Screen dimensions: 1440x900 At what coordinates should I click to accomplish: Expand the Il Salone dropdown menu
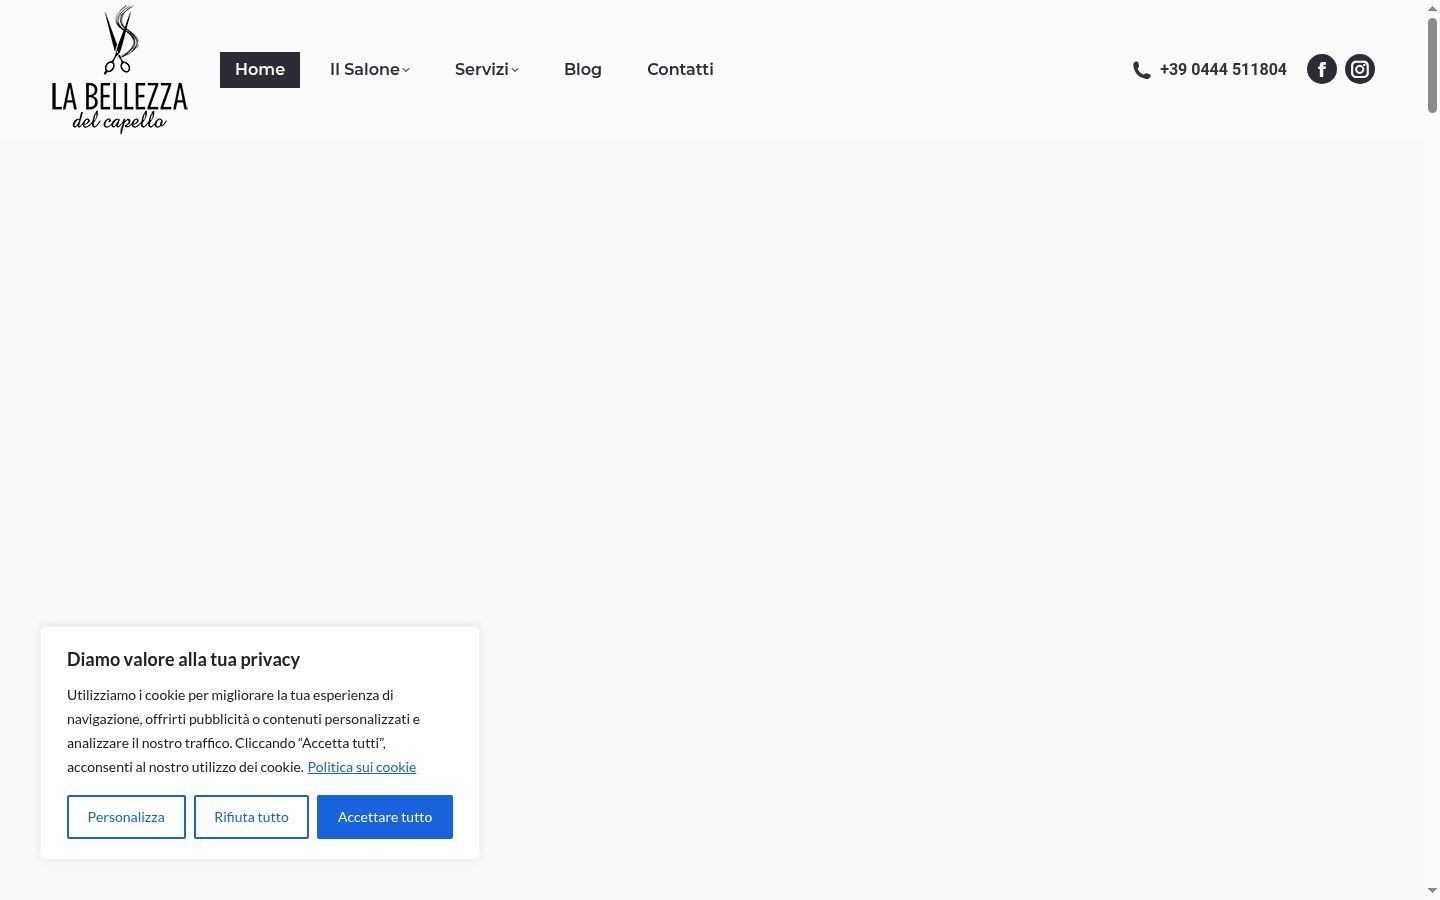pyautogui.click(x=370, y=70)
